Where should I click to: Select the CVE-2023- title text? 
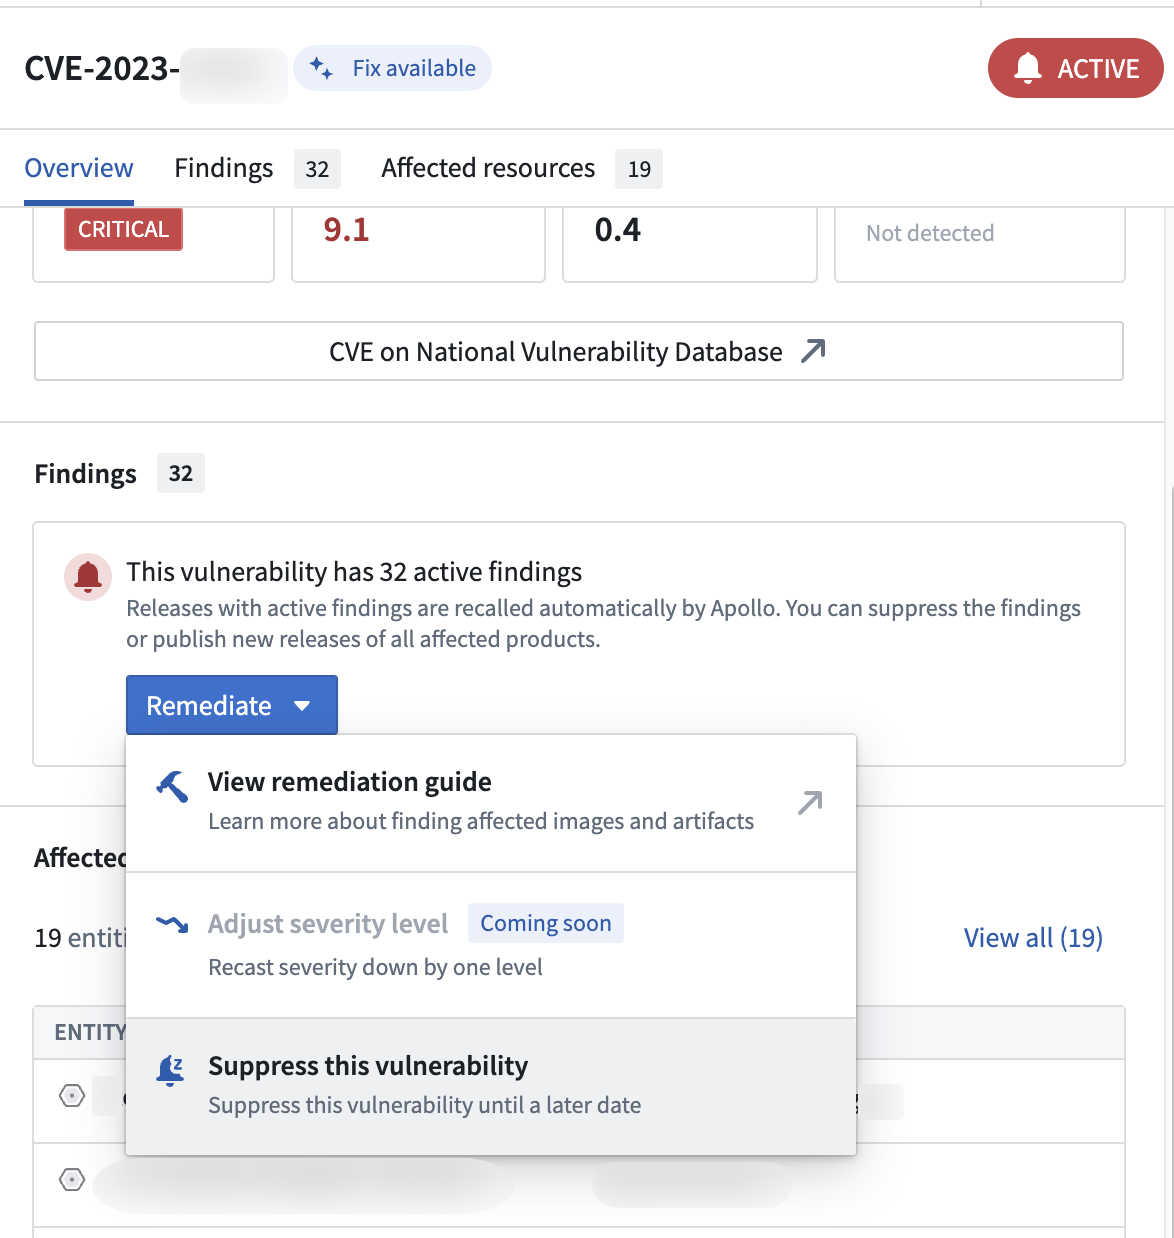pos(102,68)
